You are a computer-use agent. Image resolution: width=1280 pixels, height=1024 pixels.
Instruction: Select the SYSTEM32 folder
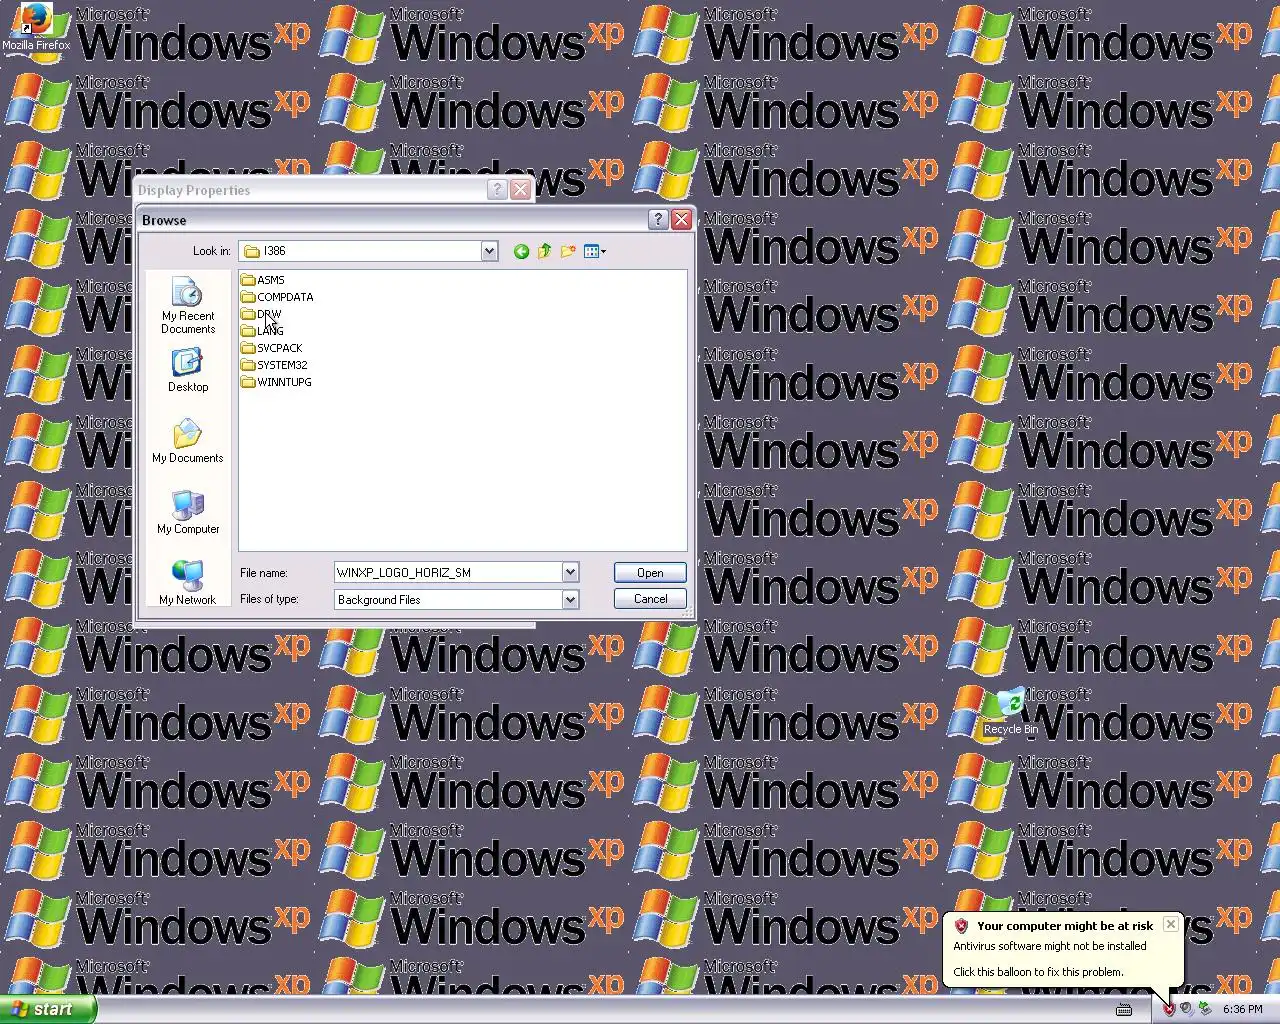tap(274, 365)
